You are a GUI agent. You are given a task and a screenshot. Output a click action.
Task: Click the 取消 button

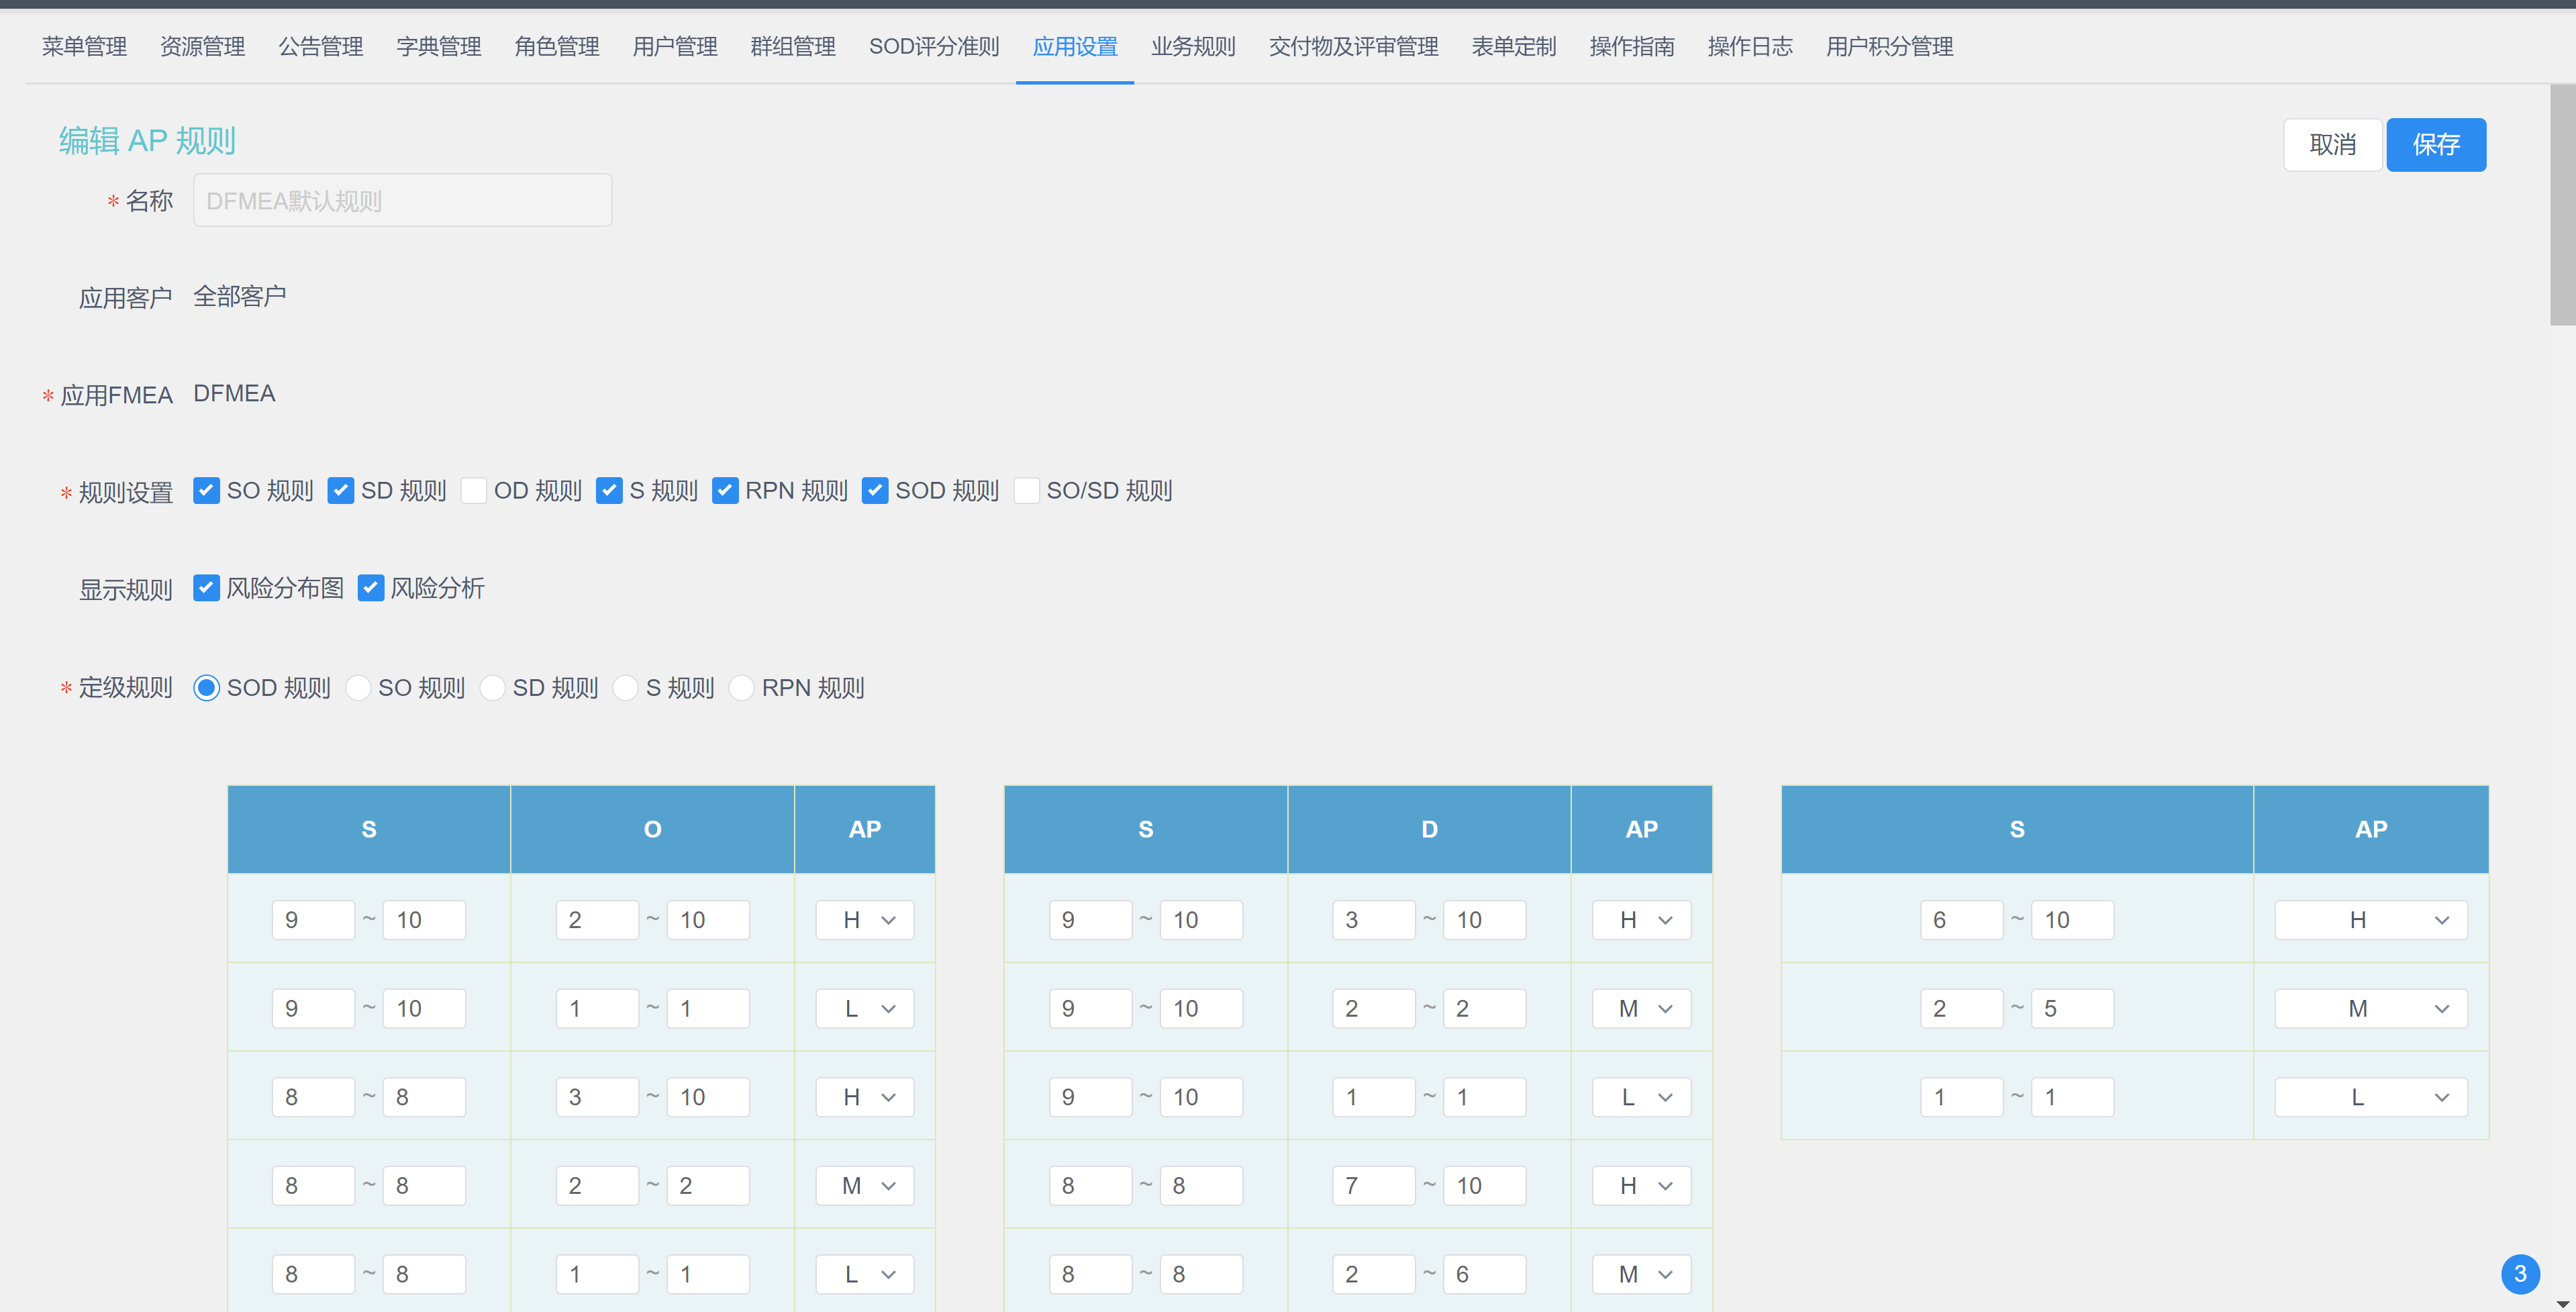click(x=2332, y=145)
